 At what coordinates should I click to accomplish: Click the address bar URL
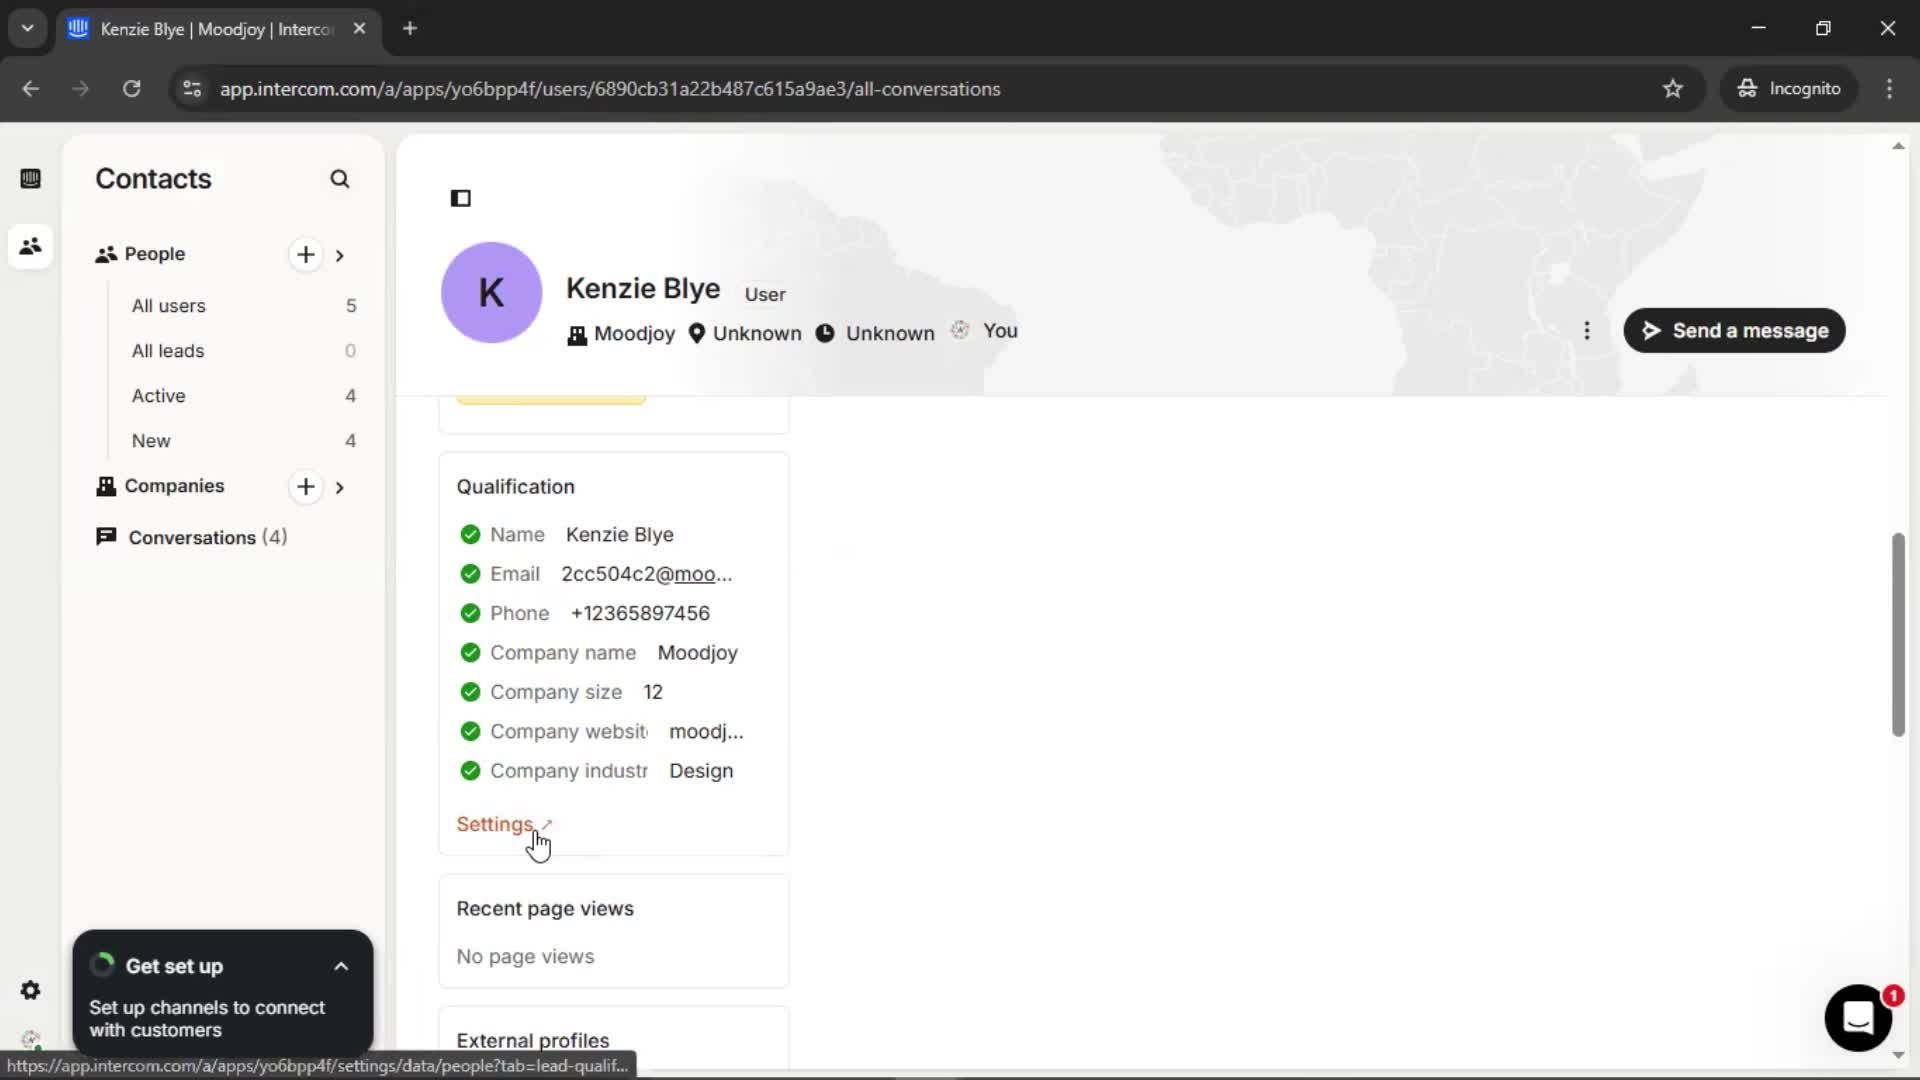click(x=610, y=89)
